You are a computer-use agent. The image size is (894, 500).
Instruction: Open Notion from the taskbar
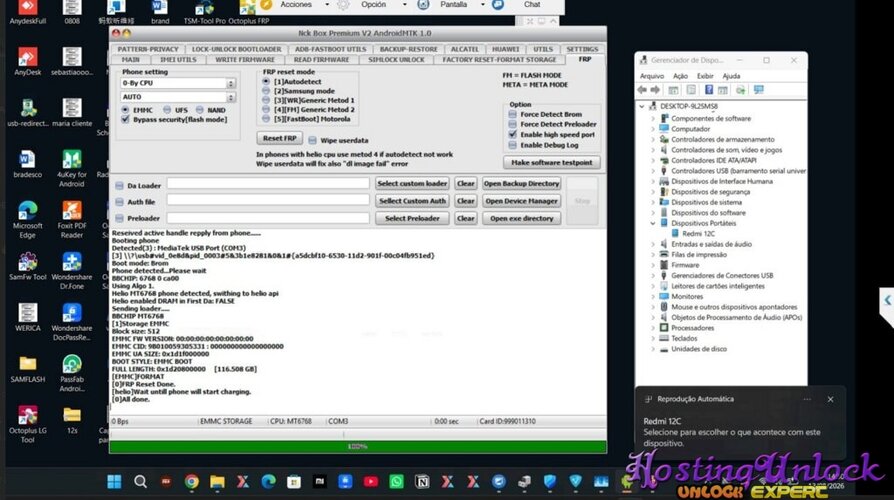(422, 482)
